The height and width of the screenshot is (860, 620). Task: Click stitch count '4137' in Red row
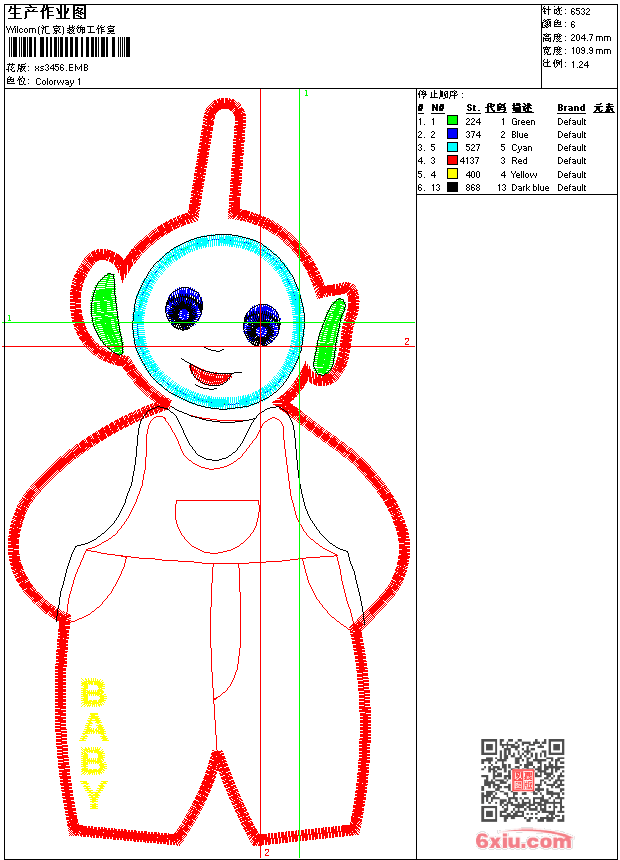pyautogui.click(x=470, y=161)
